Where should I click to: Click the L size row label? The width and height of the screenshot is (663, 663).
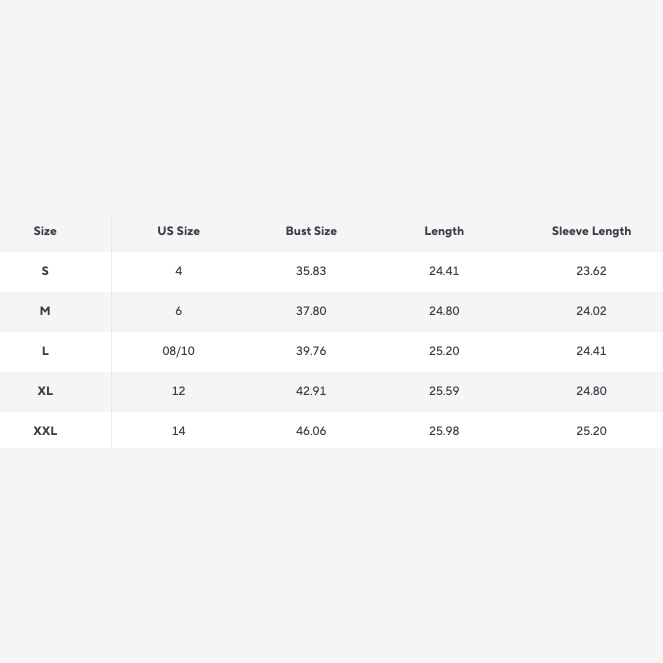point(45,351)
